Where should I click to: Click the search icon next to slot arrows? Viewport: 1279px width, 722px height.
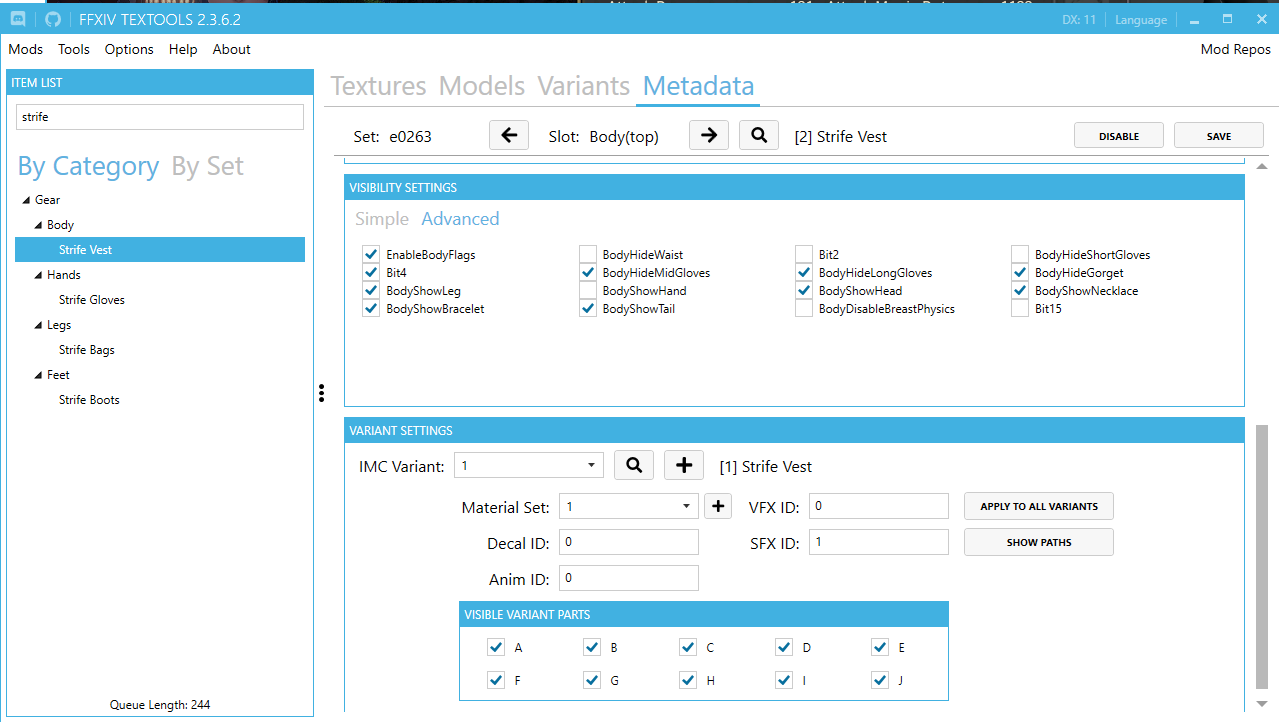pyautogui.click(x=759, y=135)
